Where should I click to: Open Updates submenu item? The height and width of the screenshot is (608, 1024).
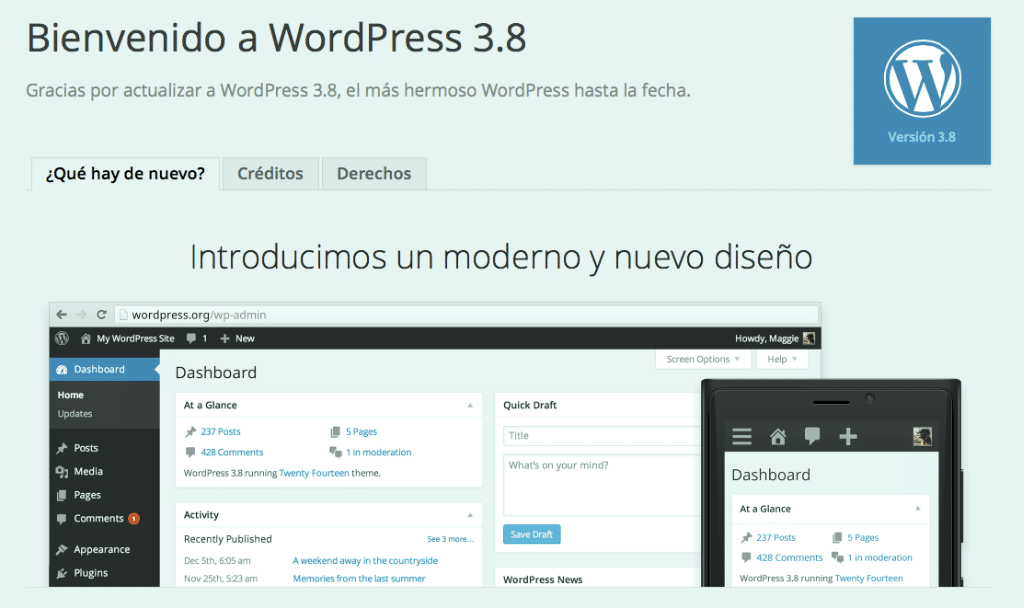point(74,414)
